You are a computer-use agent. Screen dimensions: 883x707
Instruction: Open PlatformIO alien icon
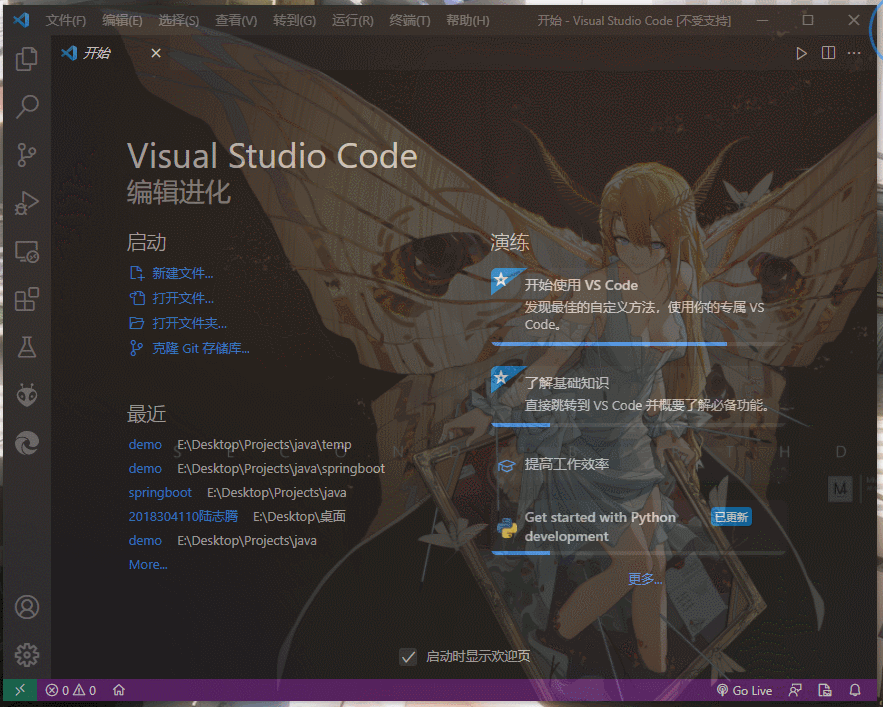pyautogui.click(x=27, y=396)
